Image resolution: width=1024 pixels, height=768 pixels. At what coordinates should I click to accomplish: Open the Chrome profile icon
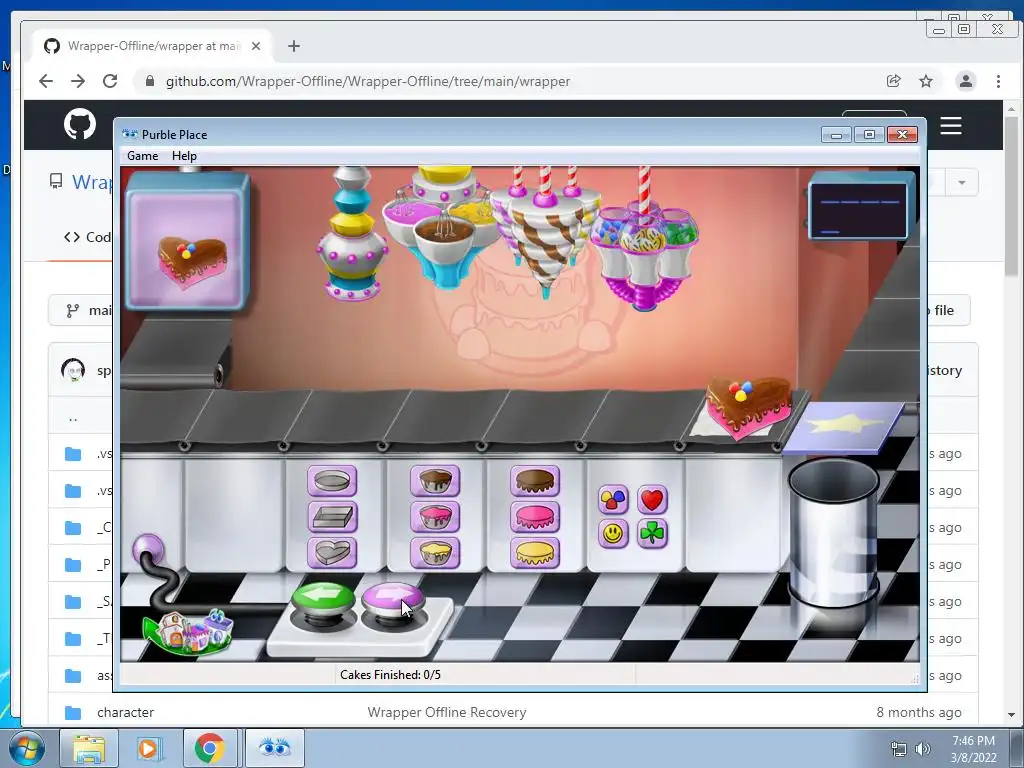965,81
